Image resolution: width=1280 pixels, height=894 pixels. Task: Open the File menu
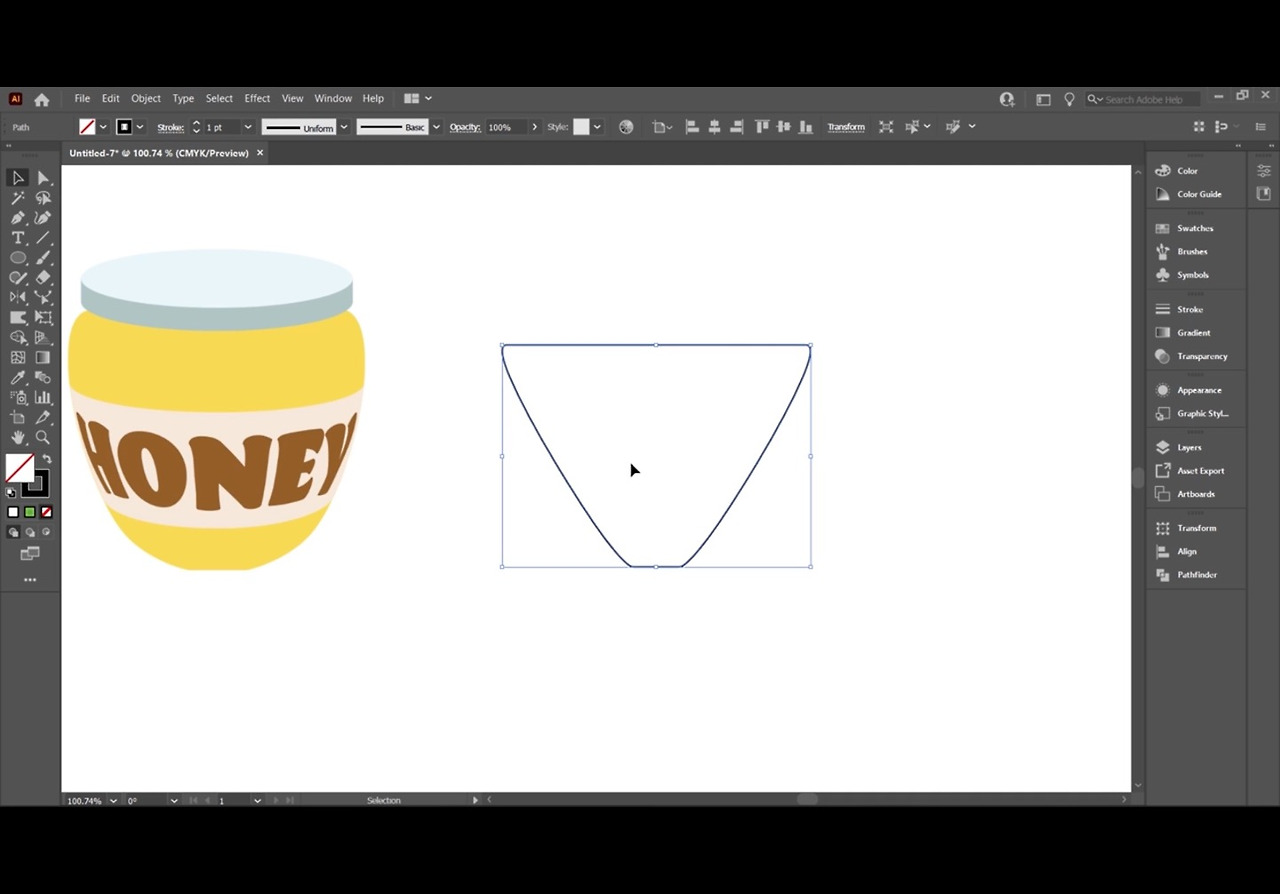coord(82,99)
